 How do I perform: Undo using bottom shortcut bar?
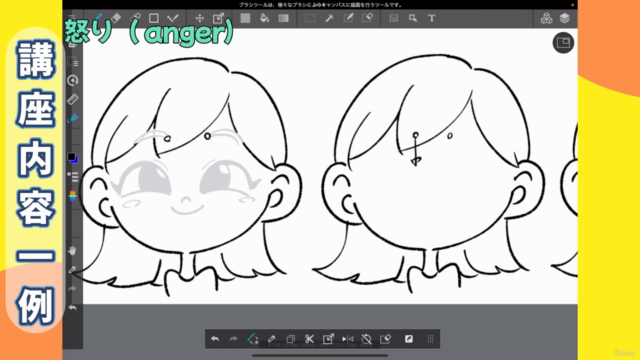point(215,339)
